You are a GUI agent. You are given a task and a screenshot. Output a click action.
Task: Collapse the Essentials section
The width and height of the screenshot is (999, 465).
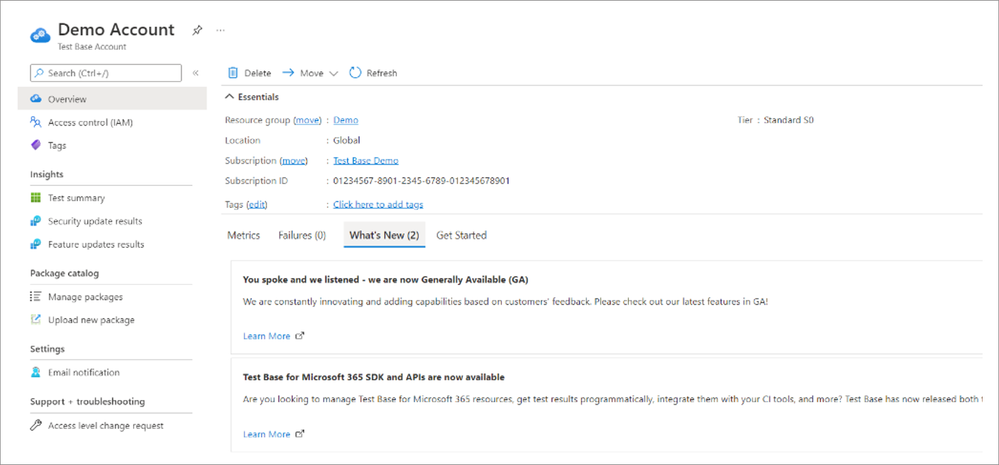(252, 97)
